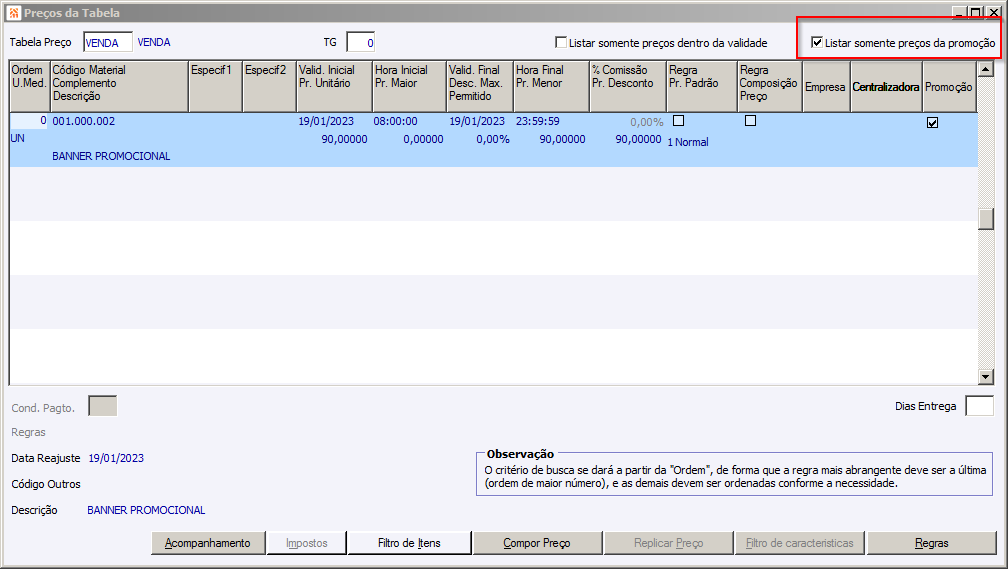Click the 0,00% commission cell
Viewport: 1008px width, 569px height.
coord(647,122)
